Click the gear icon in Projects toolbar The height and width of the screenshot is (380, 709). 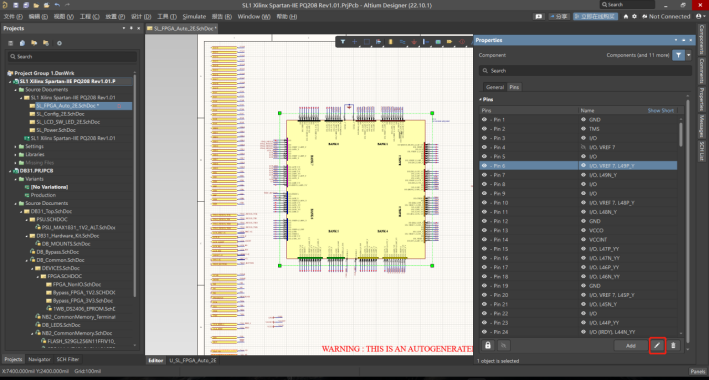[59, 43]
